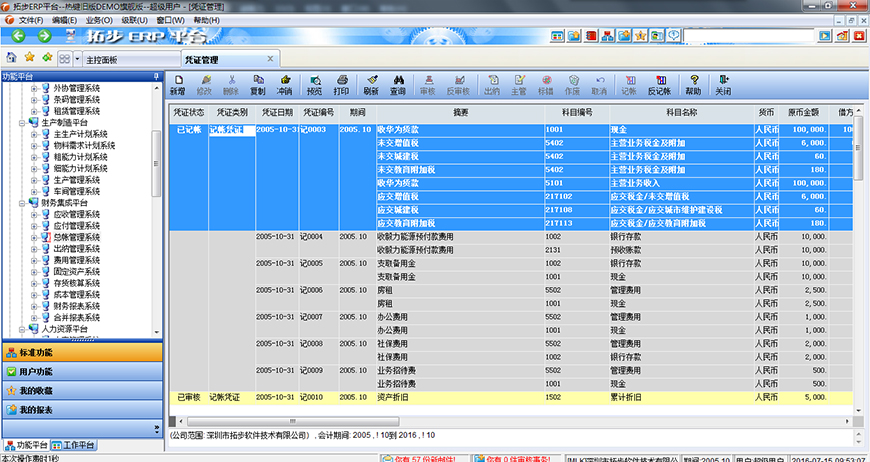Open 预览 (Preview) from the toolbar
Viewport: 870px width, 462px height.
314,84
